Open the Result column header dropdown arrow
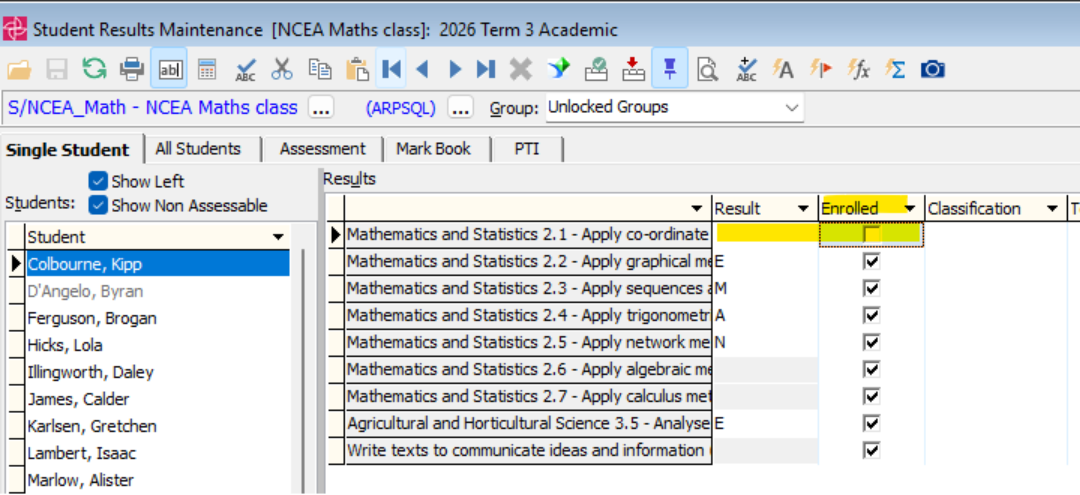The width and height of the screenshot is (1080, 495). (802, 209)
